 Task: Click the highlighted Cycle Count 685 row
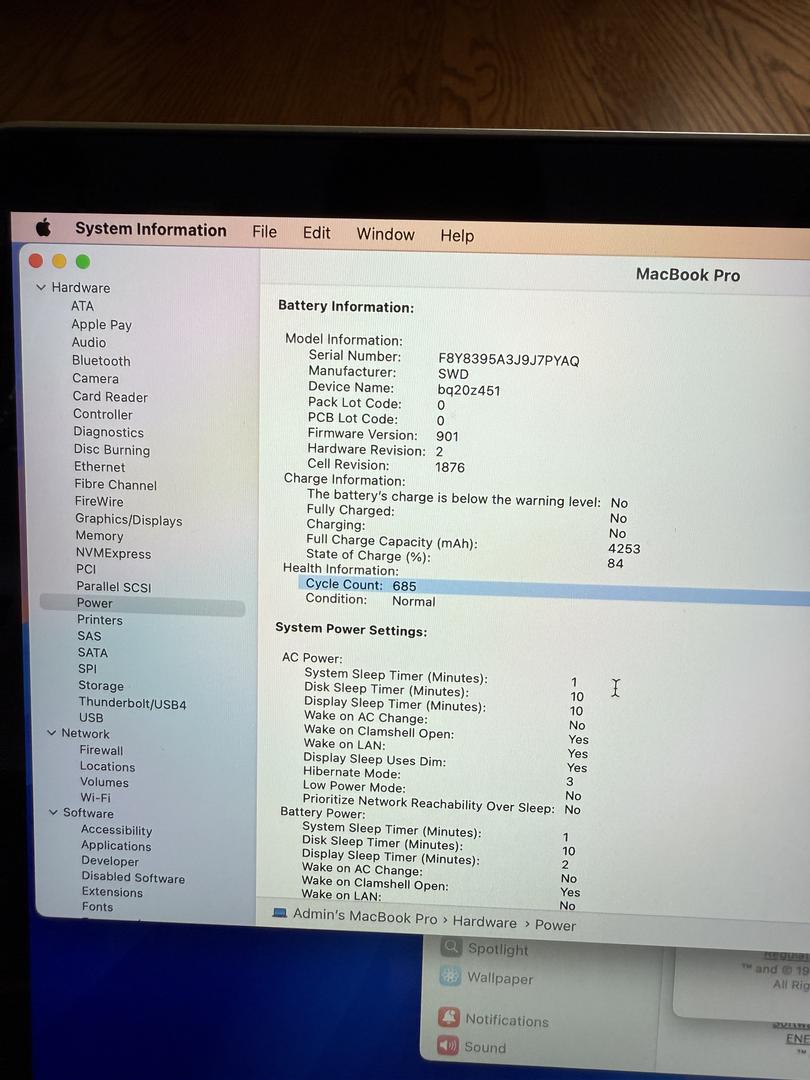point(554,590)
